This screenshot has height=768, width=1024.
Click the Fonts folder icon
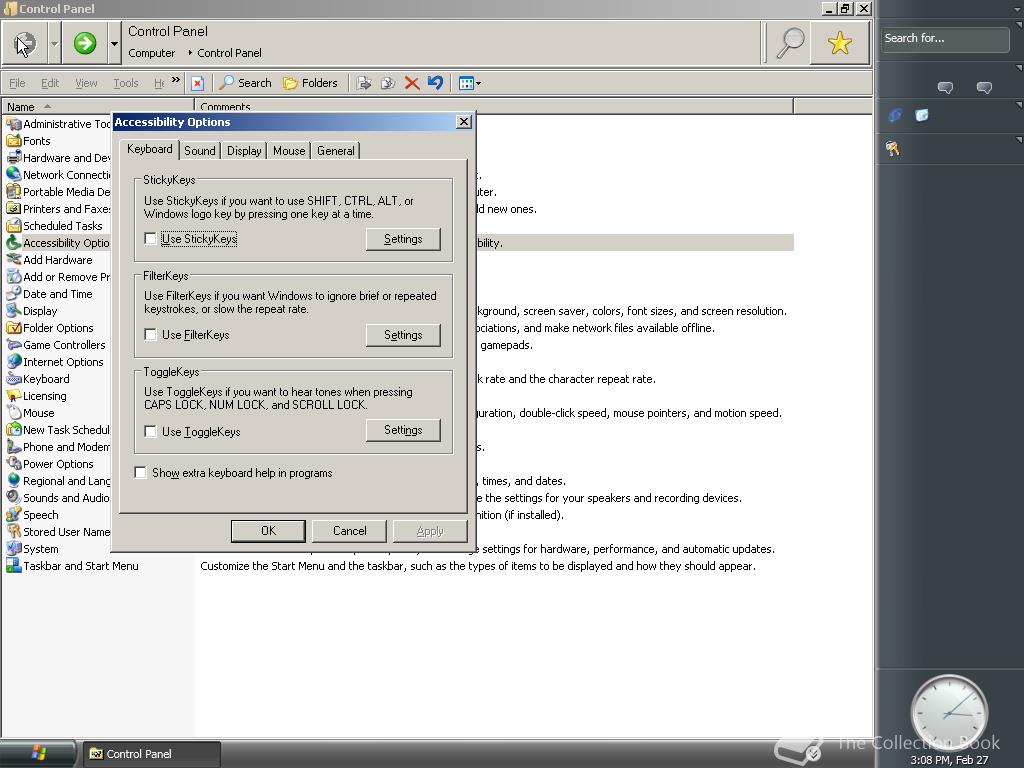(x=14, y=140)
